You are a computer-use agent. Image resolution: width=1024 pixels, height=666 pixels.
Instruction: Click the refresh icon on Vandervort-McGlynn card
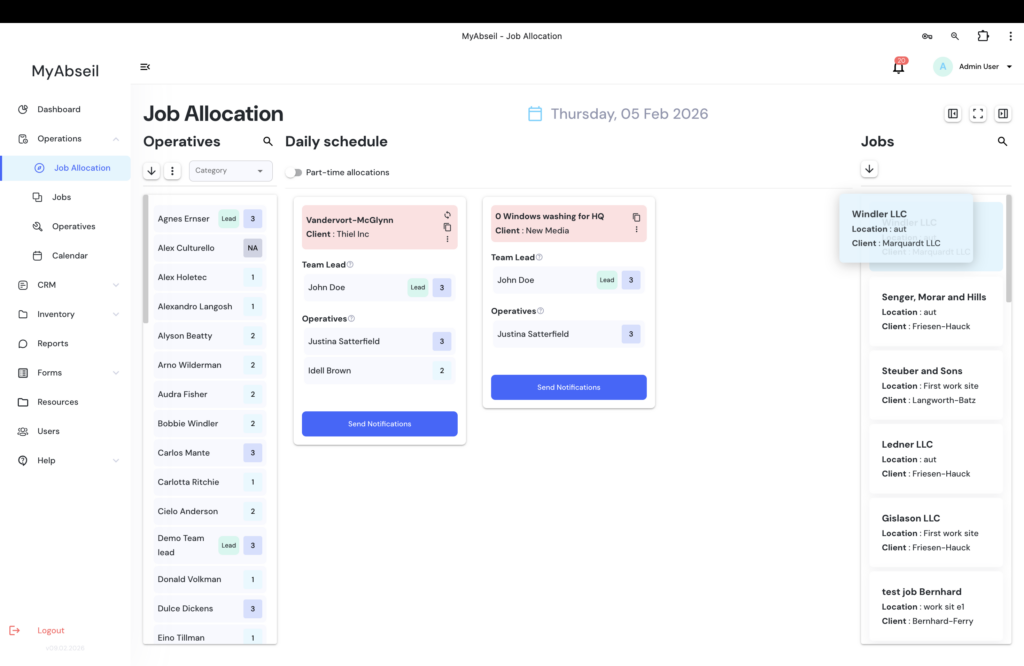click(x=447, y=215)
